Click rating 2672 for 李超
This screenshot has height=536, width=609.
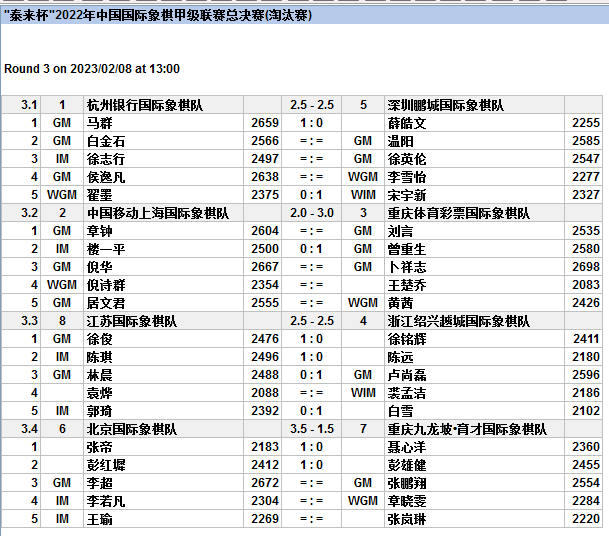pos(265,483)
